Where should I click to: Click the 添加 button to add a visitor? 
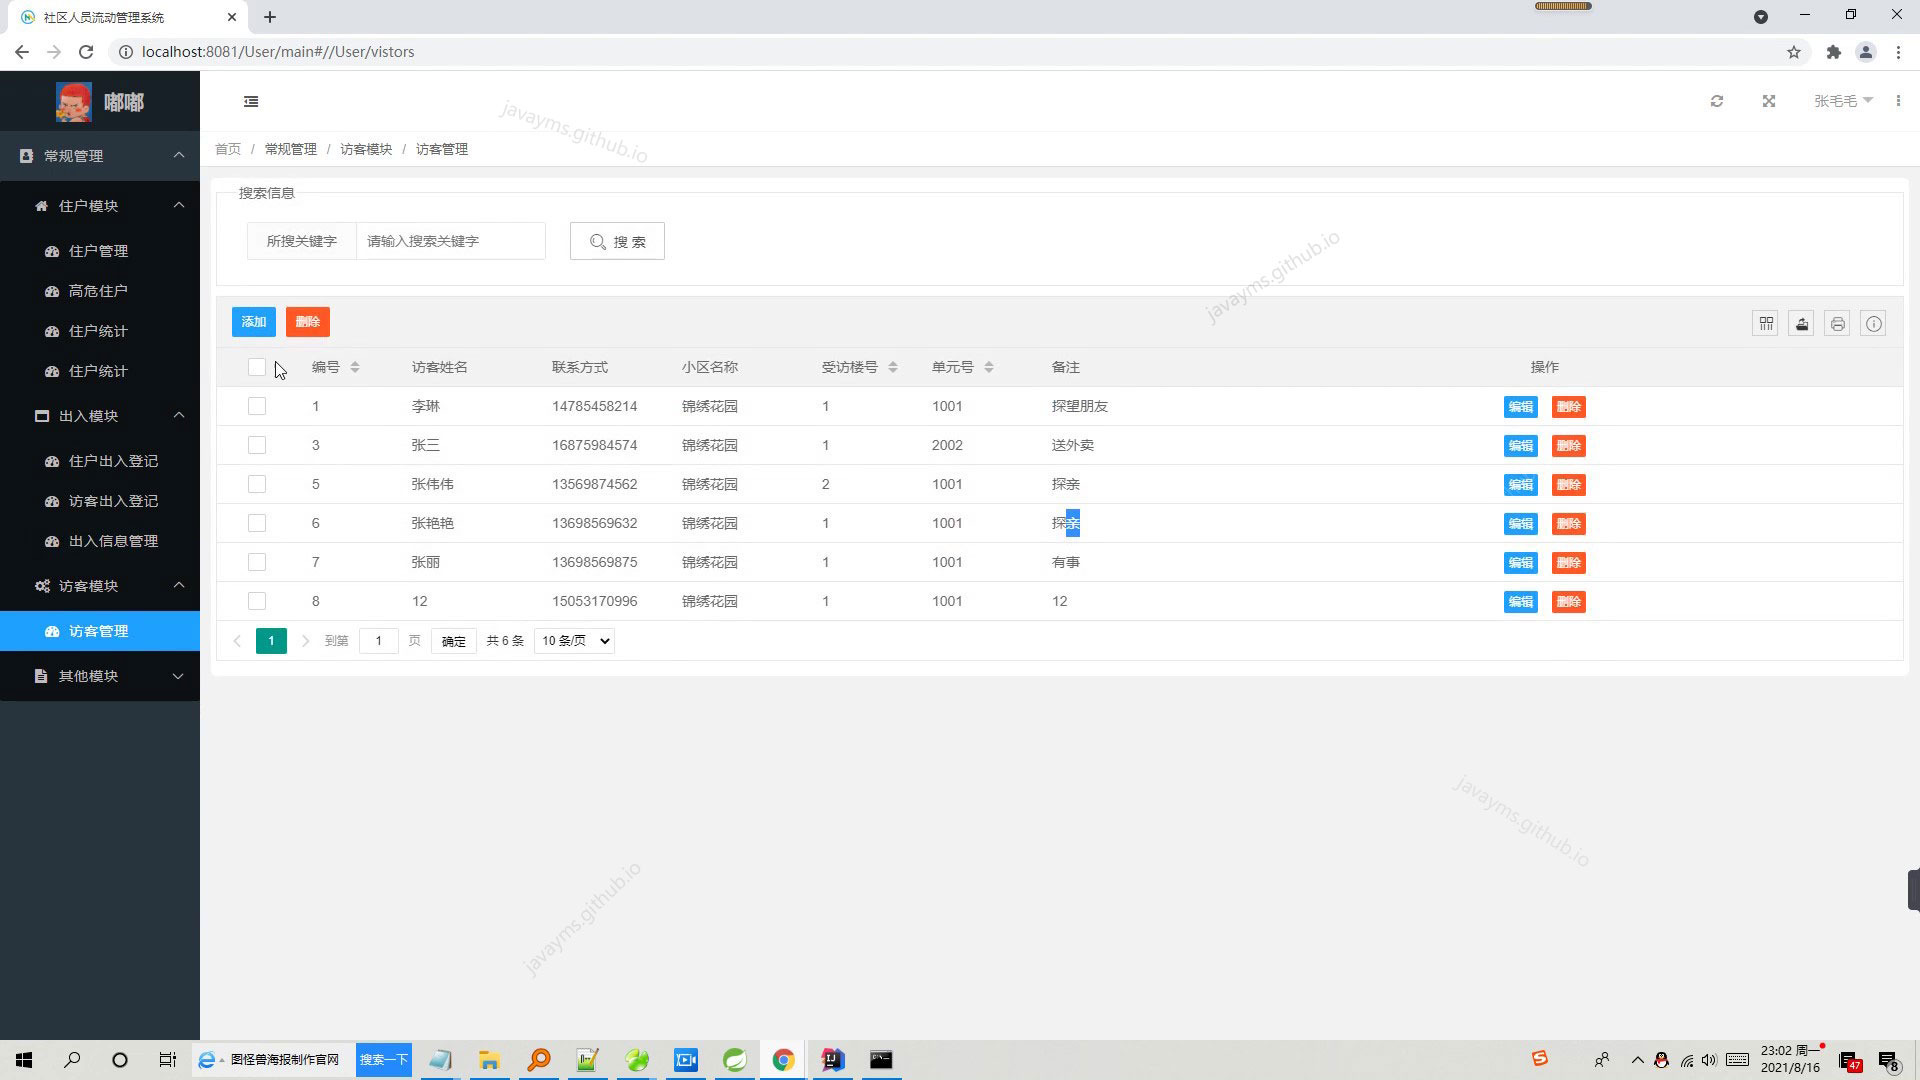tap(253, 321)
